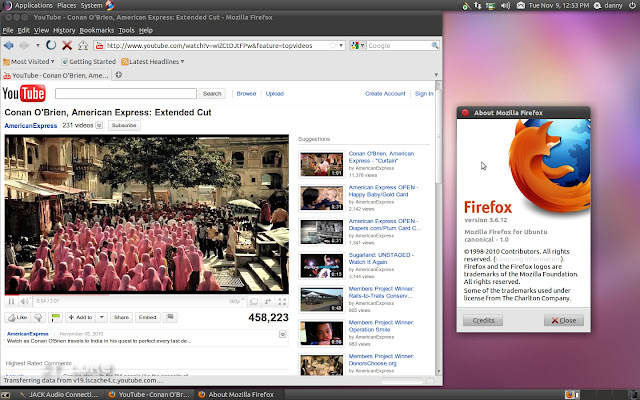
Task: Expand the video description box
Action: pyautogui.click(x=282, y=334)
